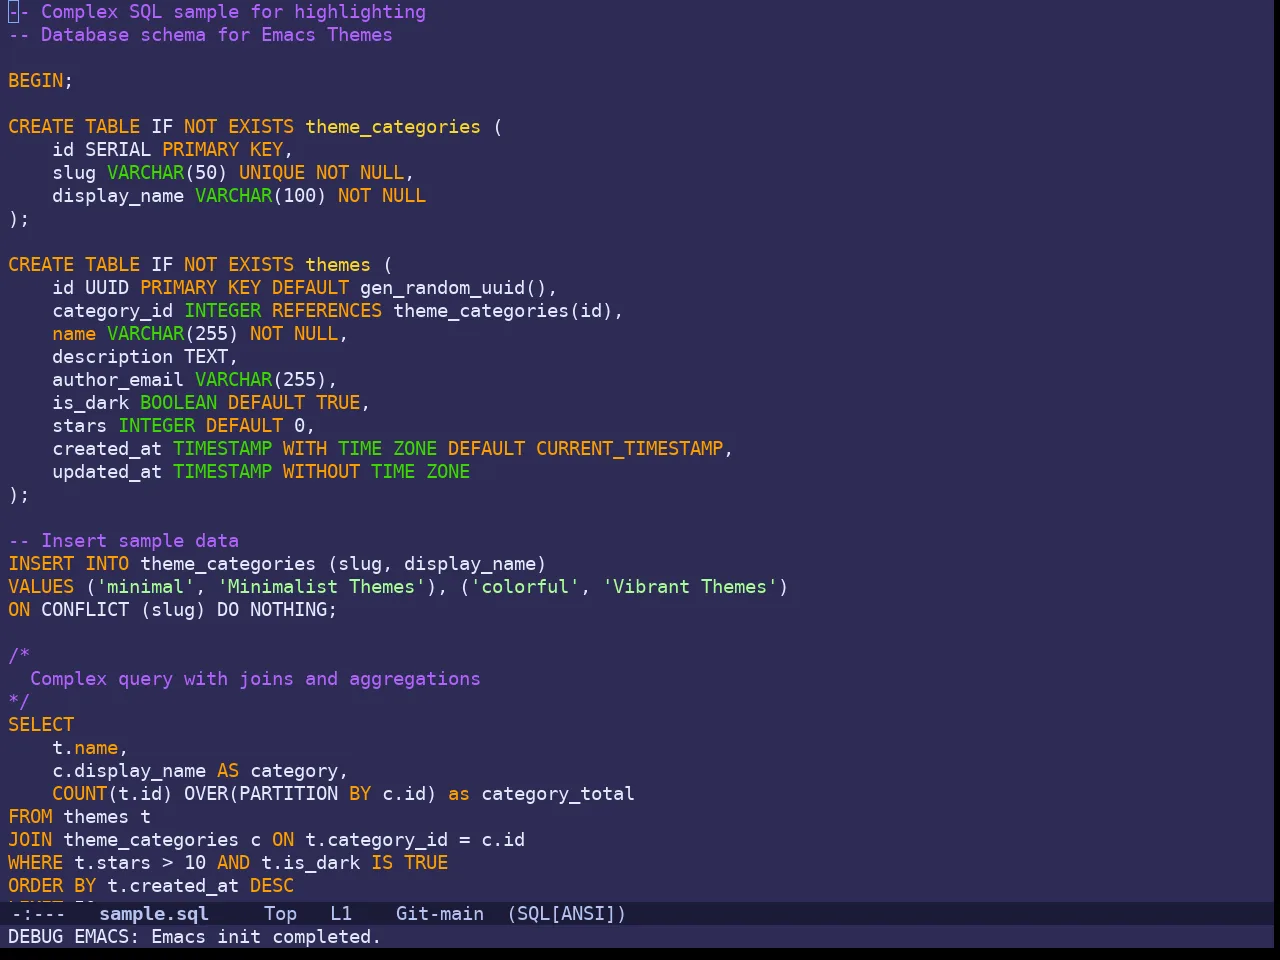
Task: Click author_email column name
Action: coord(118,380)
